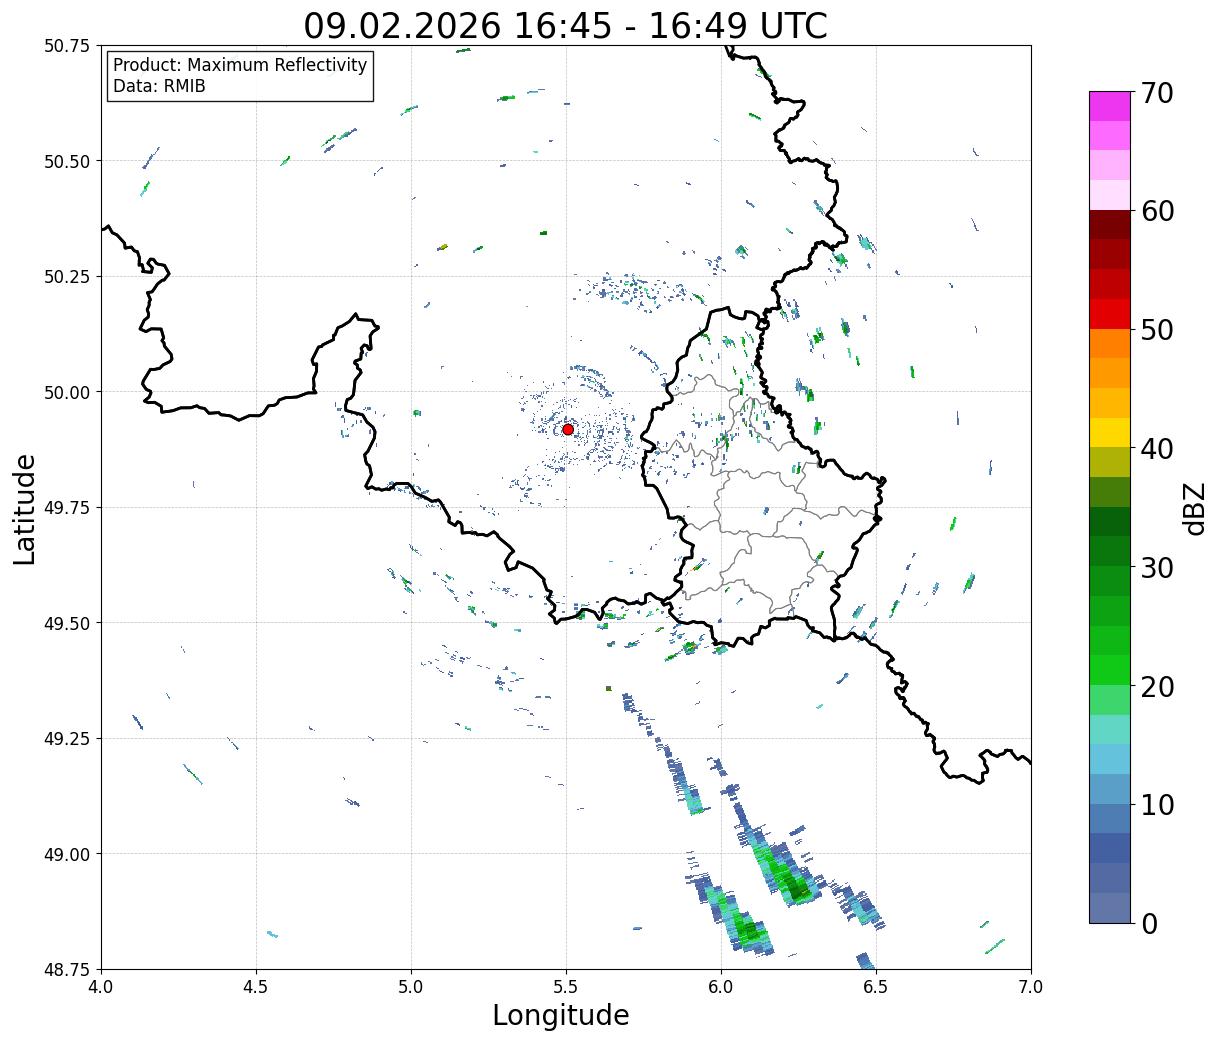Click the colorbar tick label 50
Image resolution: width=1219 pixels, height=1040 pixels.
click(1157, 330)
